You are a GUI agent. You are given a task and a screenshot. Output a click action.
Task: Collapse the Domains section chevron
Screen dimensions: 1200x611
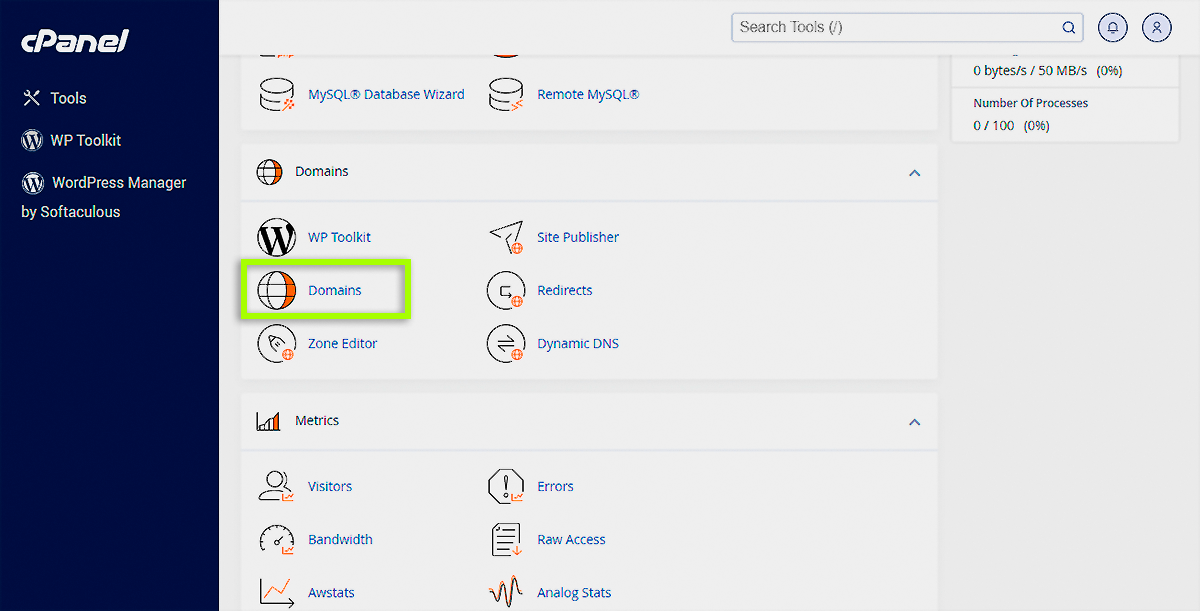tap(914, 173)
